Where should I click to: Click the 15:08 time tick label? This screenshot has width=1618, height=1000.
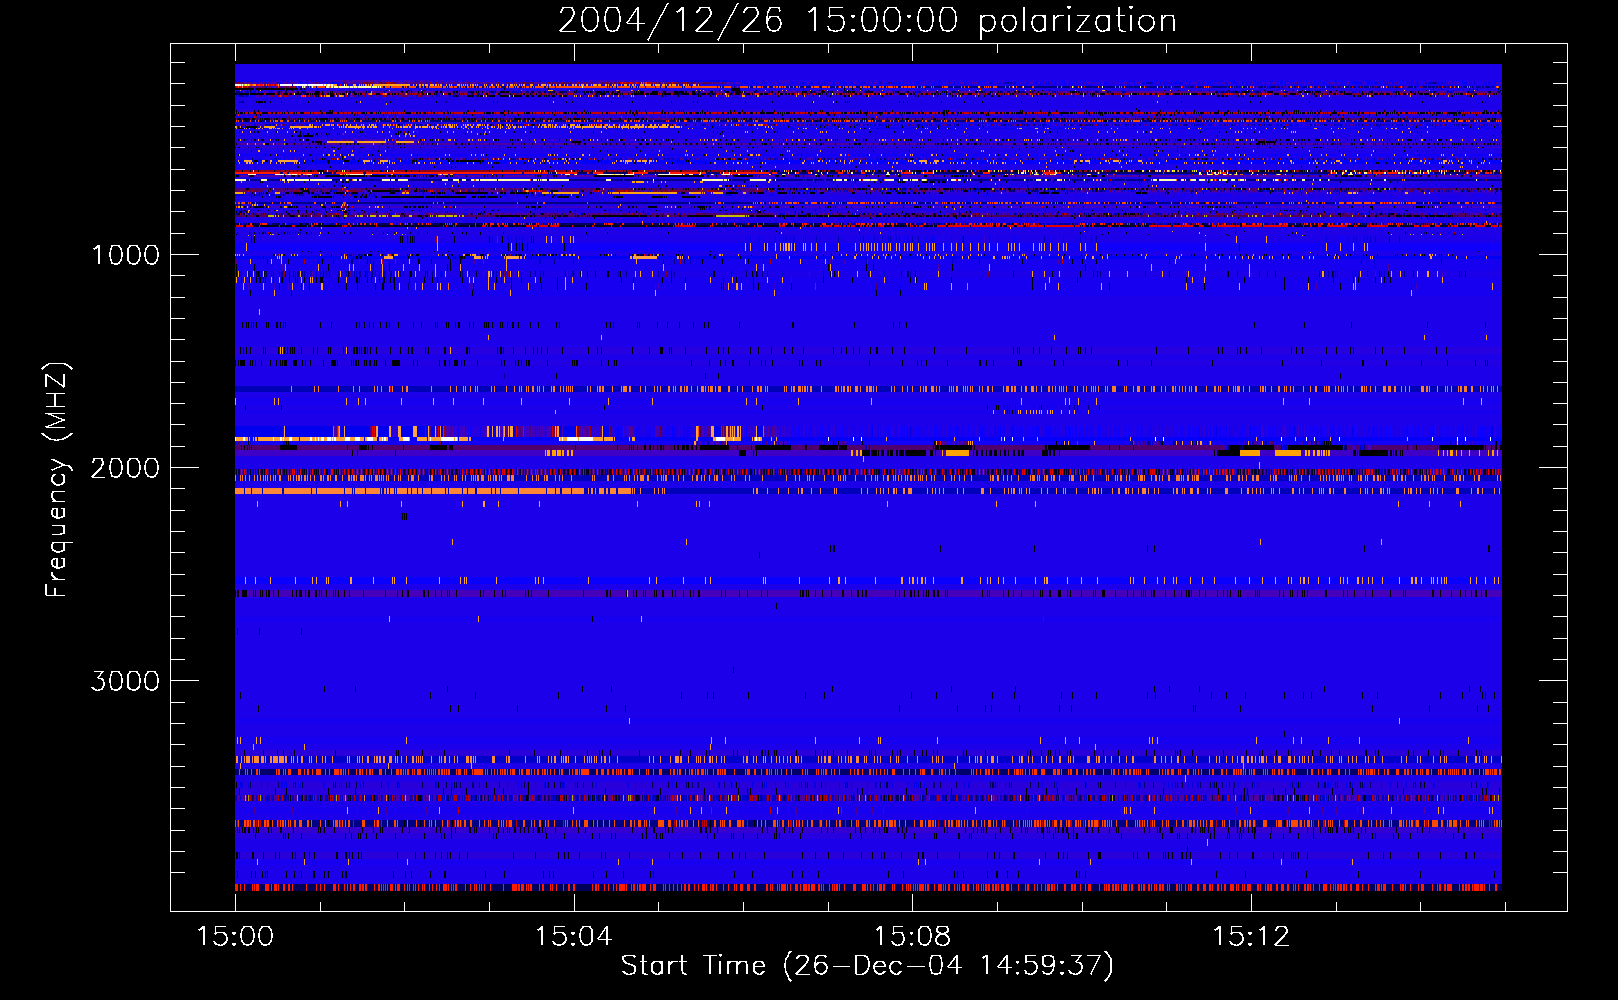(912, 936)
